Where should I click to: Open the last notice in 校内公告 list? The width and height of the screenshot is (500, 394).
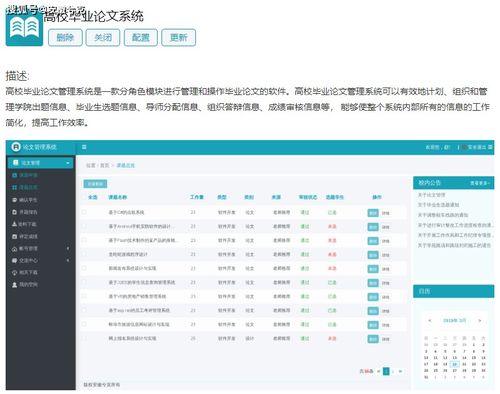[x=454, y=245]
